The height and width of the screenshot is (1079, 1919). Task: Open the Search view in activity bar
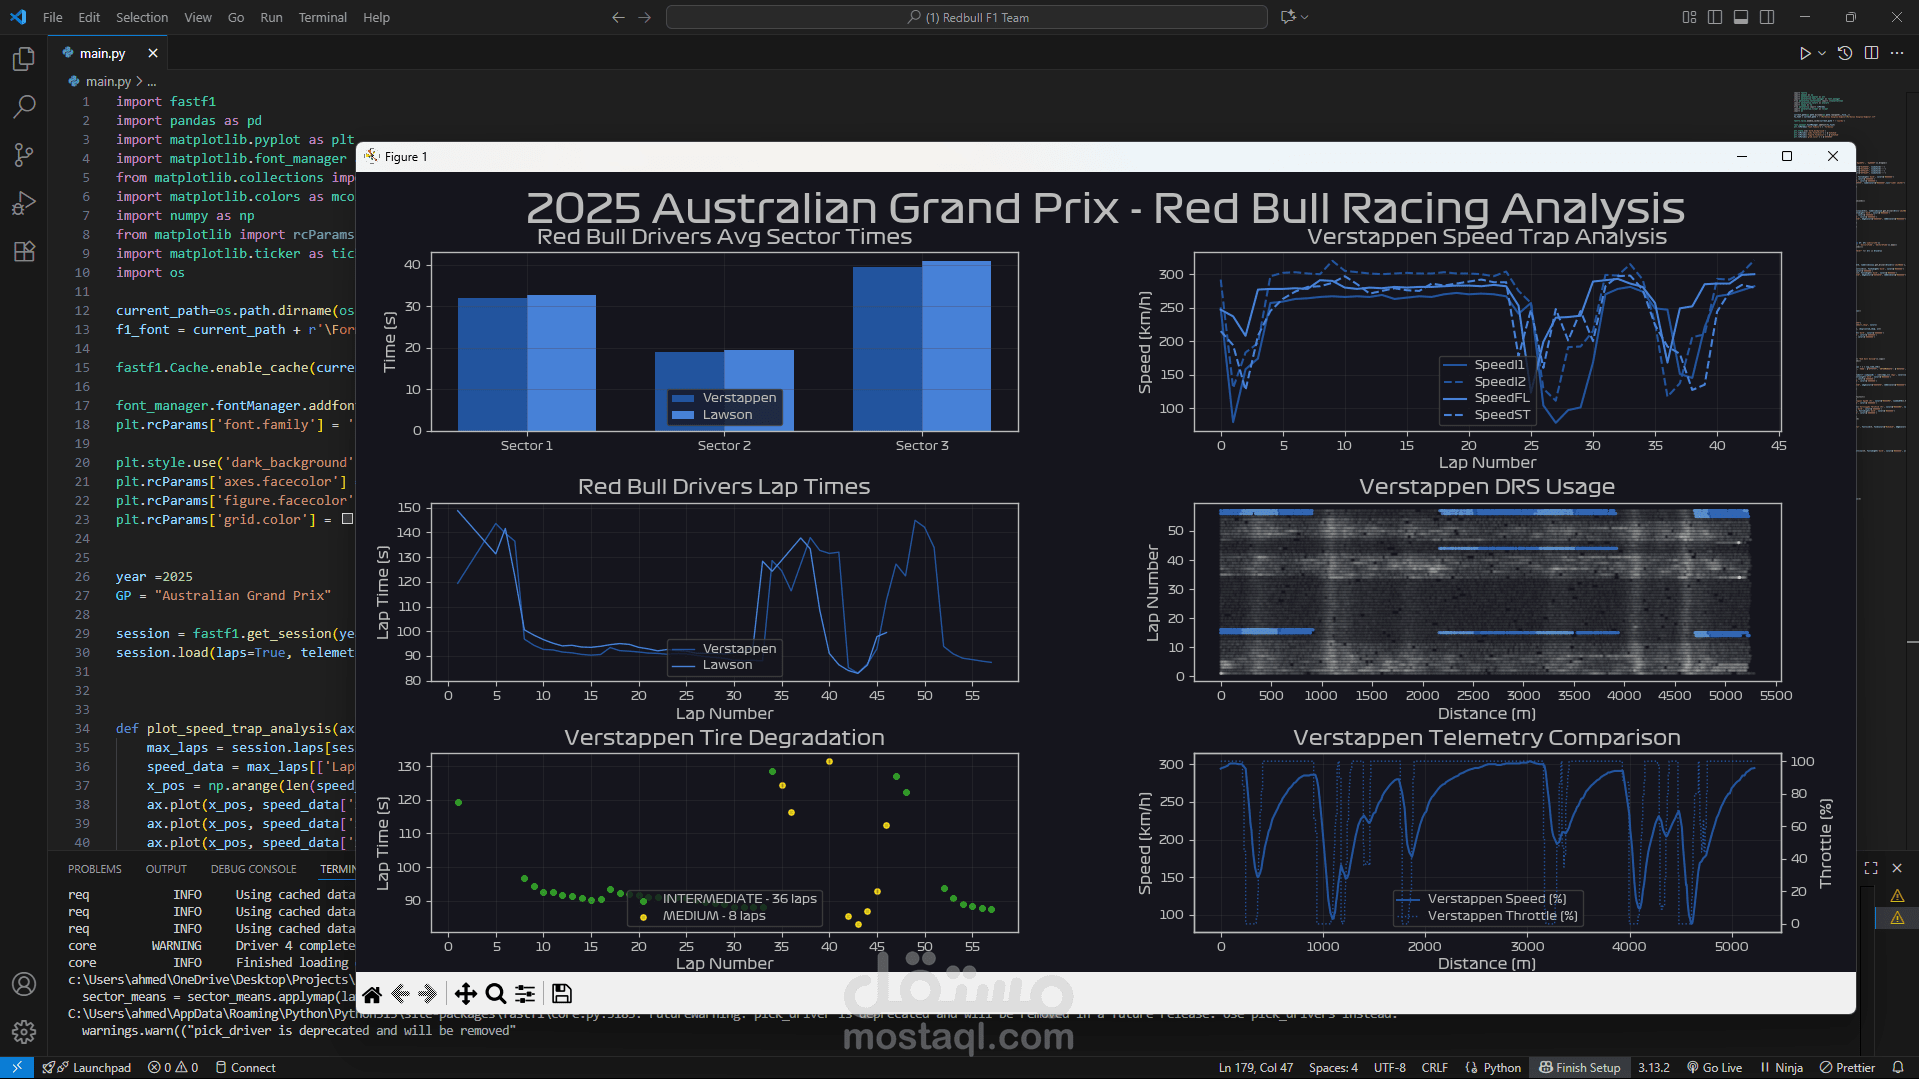[x=24, y=107]
